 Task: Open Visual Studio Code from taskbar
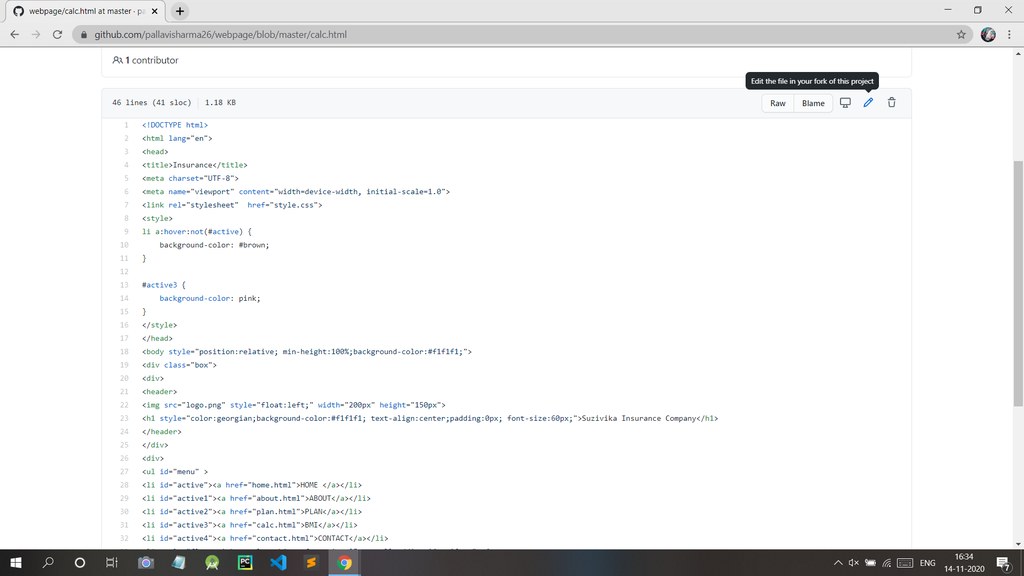pos(278,562)
